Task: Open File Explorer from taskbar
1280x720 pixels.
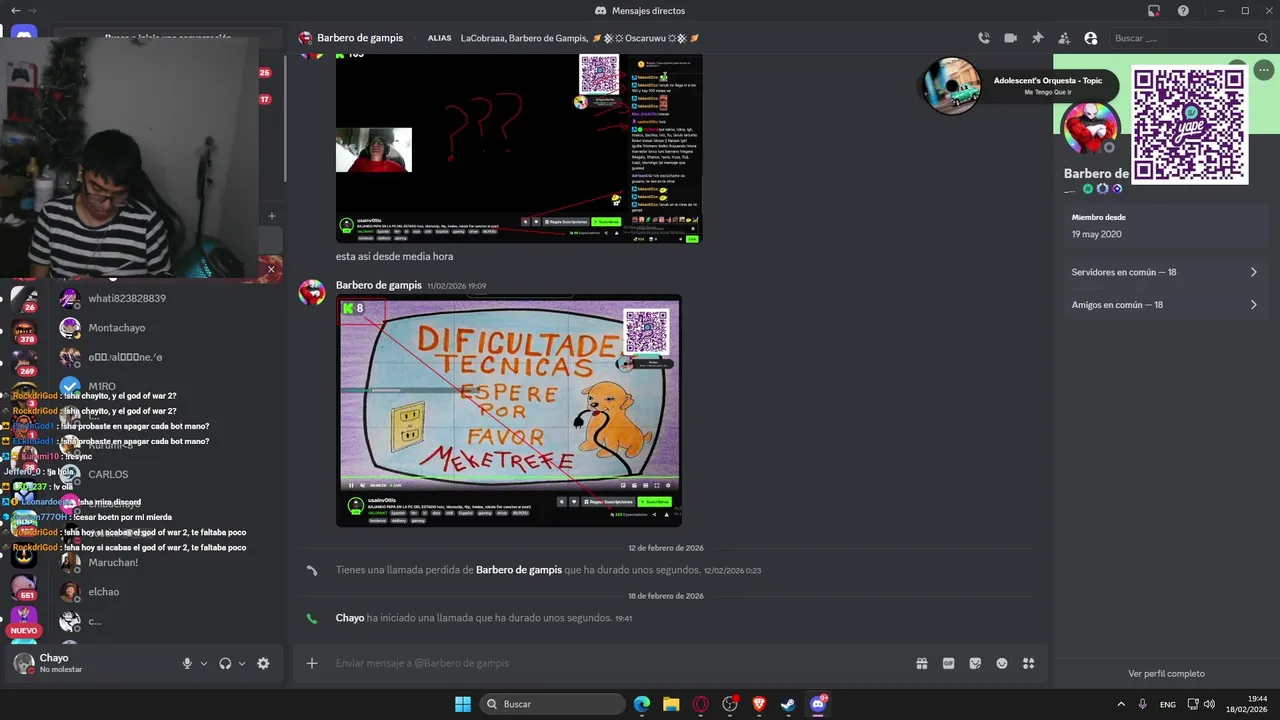Action: click(x=671, y=704)
